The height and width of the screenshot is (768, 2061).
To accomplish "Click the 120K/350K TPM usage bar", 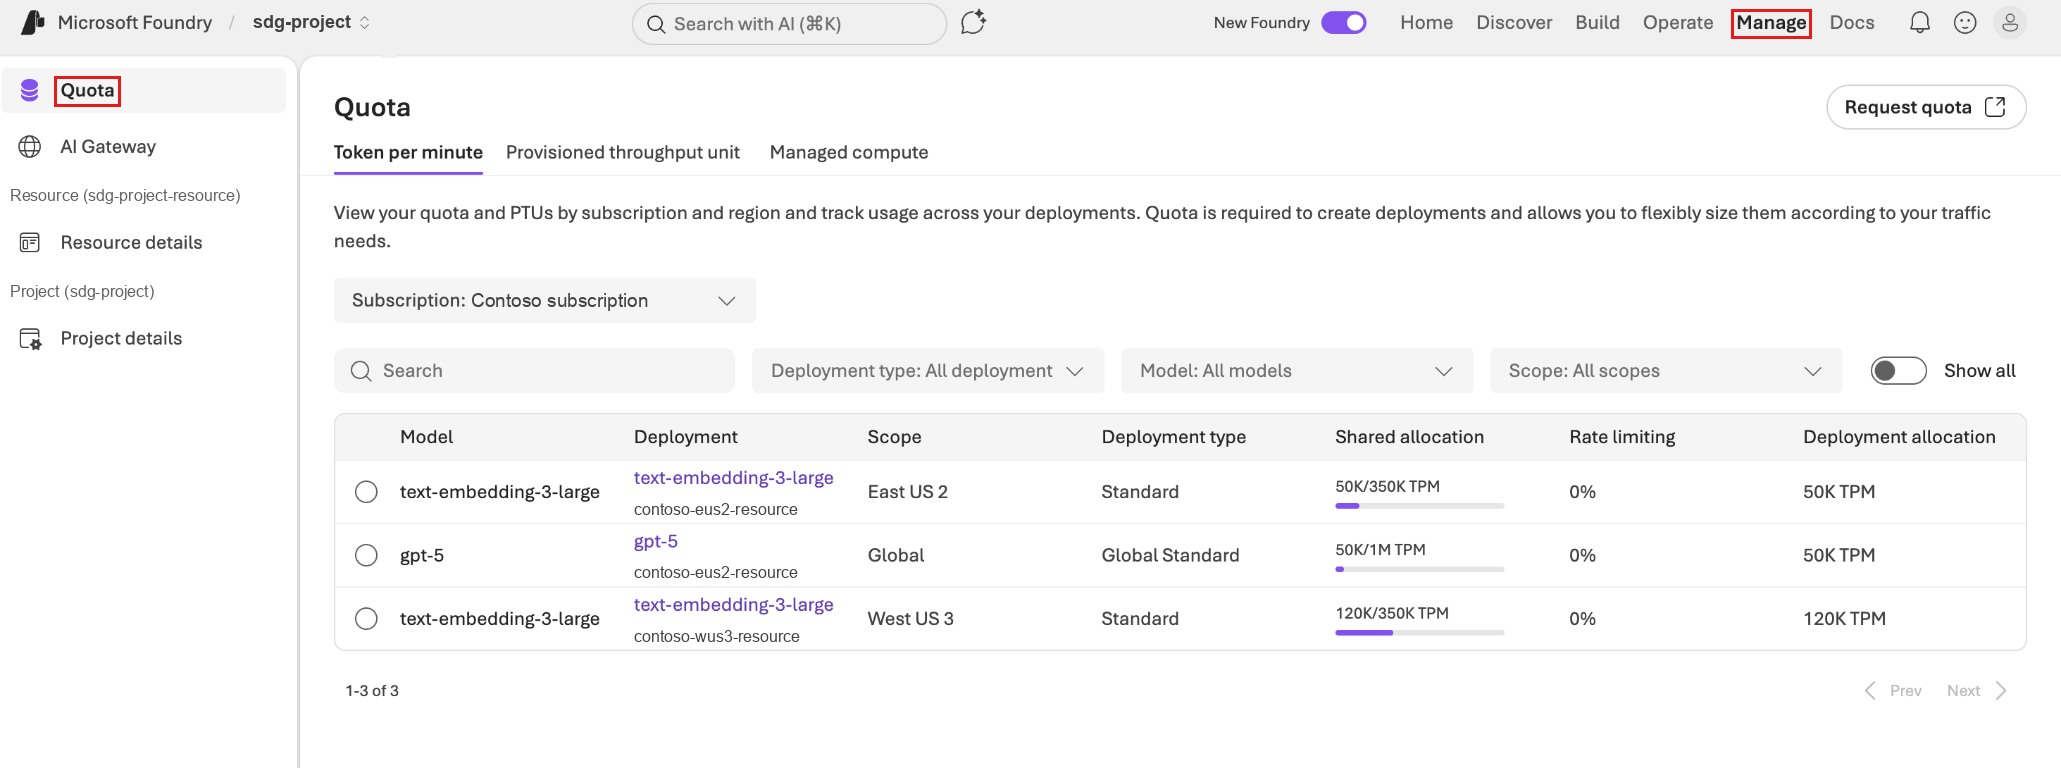I will 1420,633.
